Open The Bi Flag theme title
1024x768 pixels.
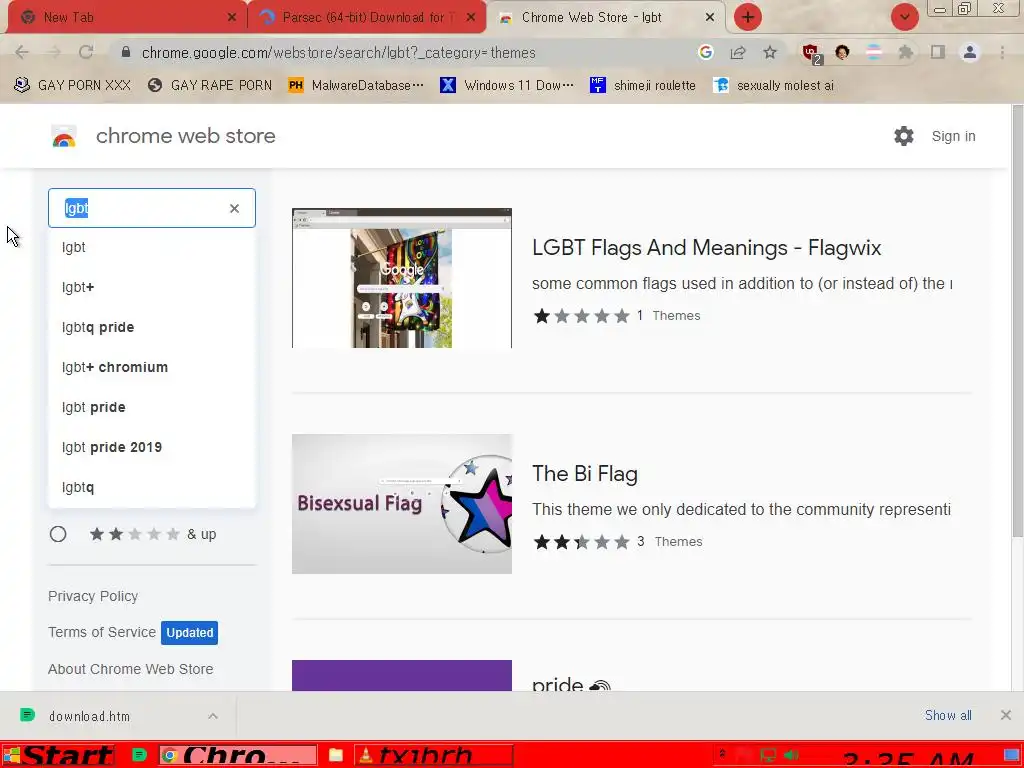(x=584, y=473)
